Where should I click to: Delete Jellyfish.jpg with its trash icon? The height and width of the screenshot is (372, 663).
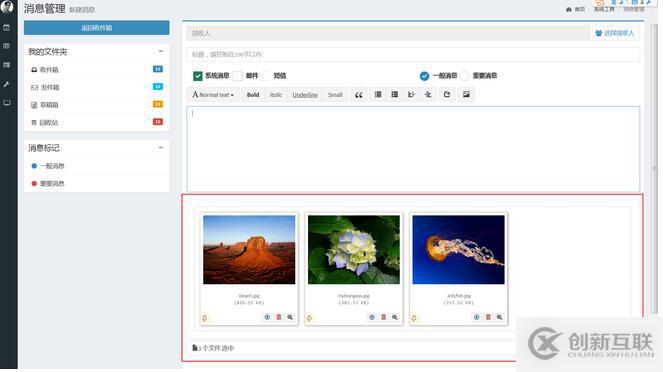coord(488,317)
